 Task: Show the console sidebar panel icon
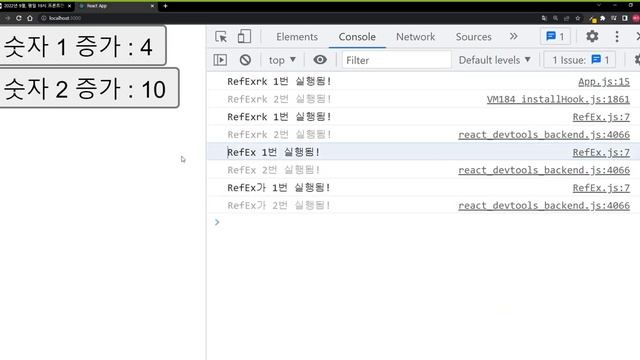tap(220, 60)
